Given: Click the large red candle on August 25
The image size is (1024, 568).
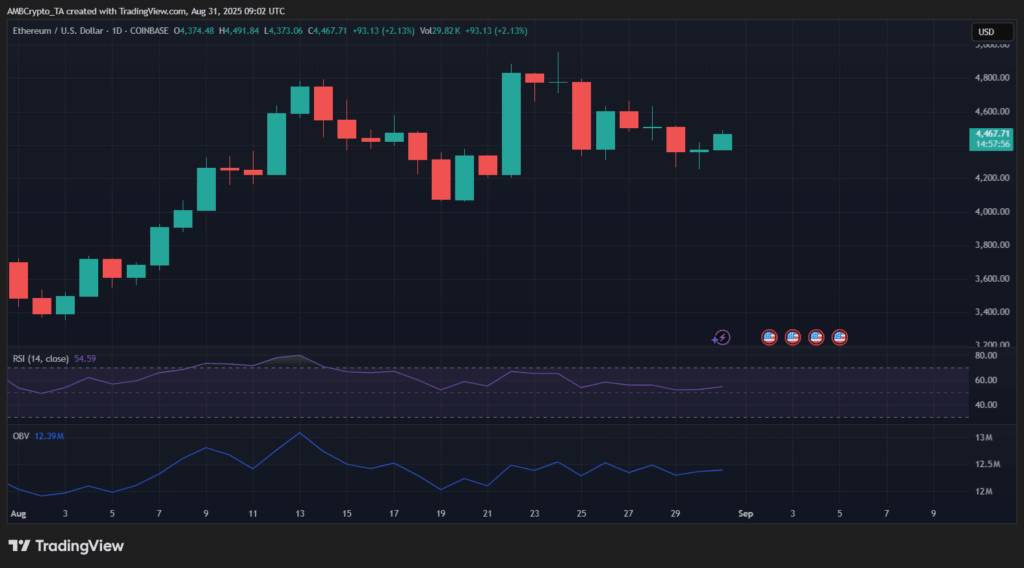Looking at the screenshot, I should coord(581,116).
